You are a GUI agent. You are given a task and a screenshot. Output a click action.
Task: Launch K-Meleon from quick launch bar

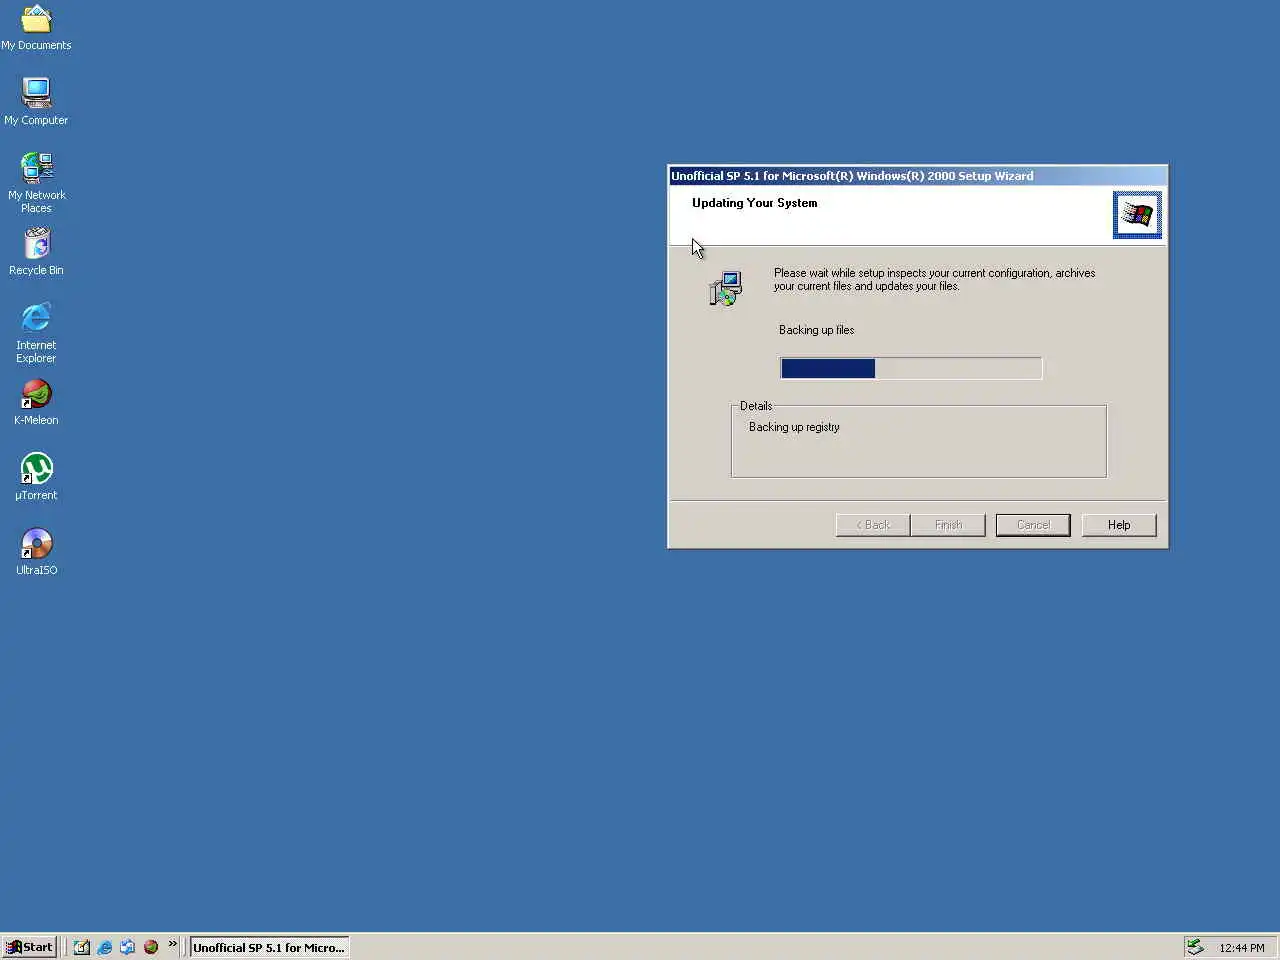[151, 947]
